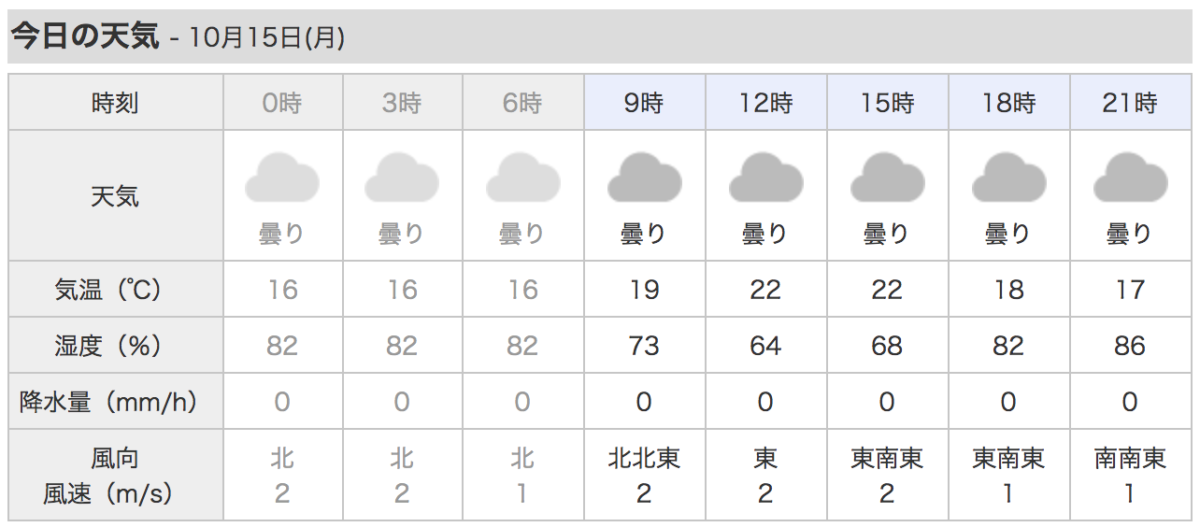Click the cloudy icon for 6時
Image resolution: width=1200 pixels, height=527 pixels.
523,178
